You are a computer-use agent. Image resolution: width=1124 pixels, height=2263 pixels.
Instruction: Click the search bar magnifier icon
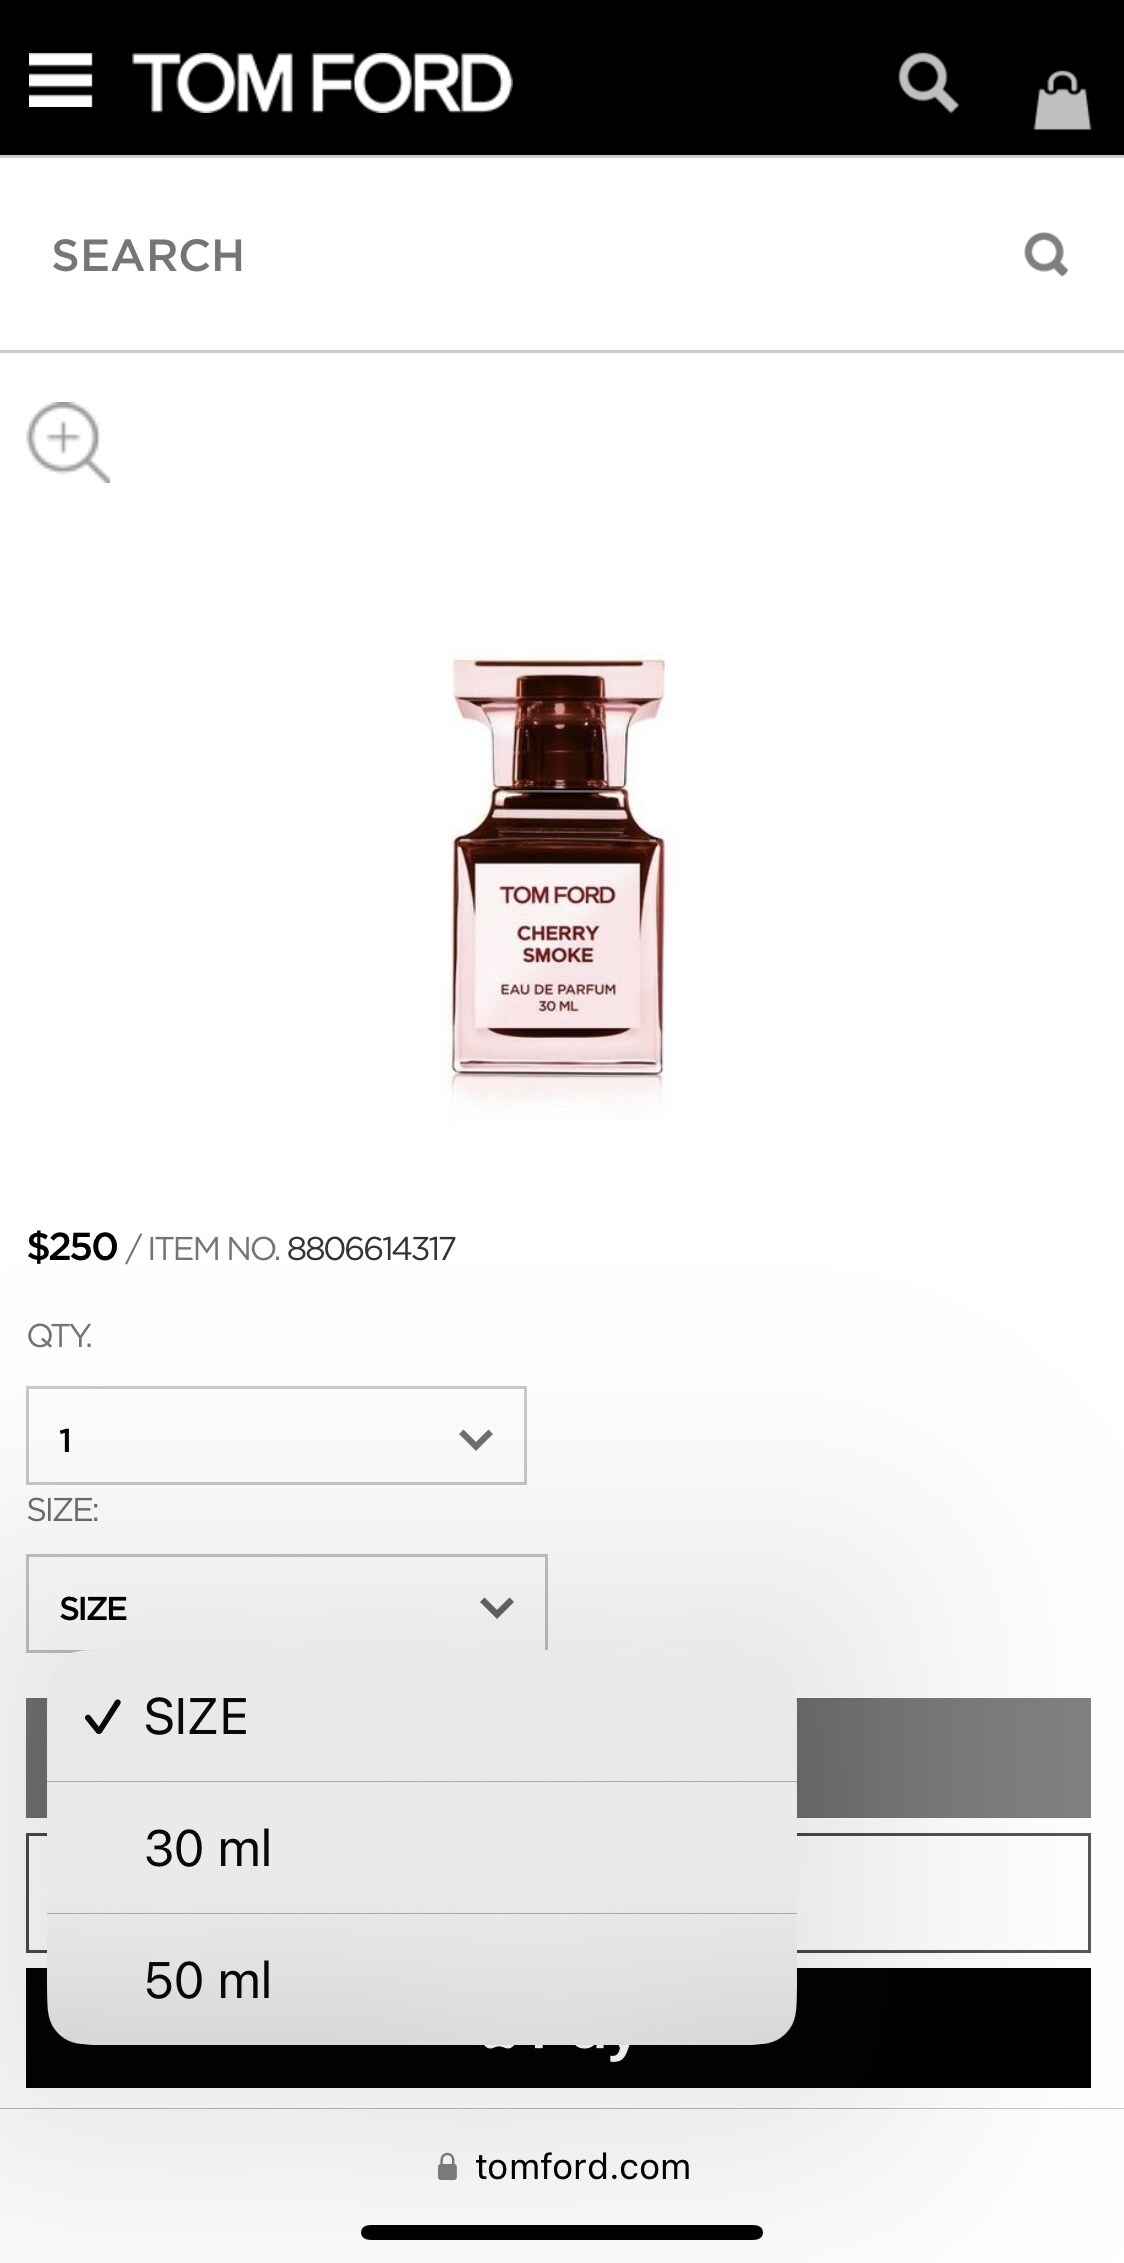pyautogui.click(x=1046, y=255)
